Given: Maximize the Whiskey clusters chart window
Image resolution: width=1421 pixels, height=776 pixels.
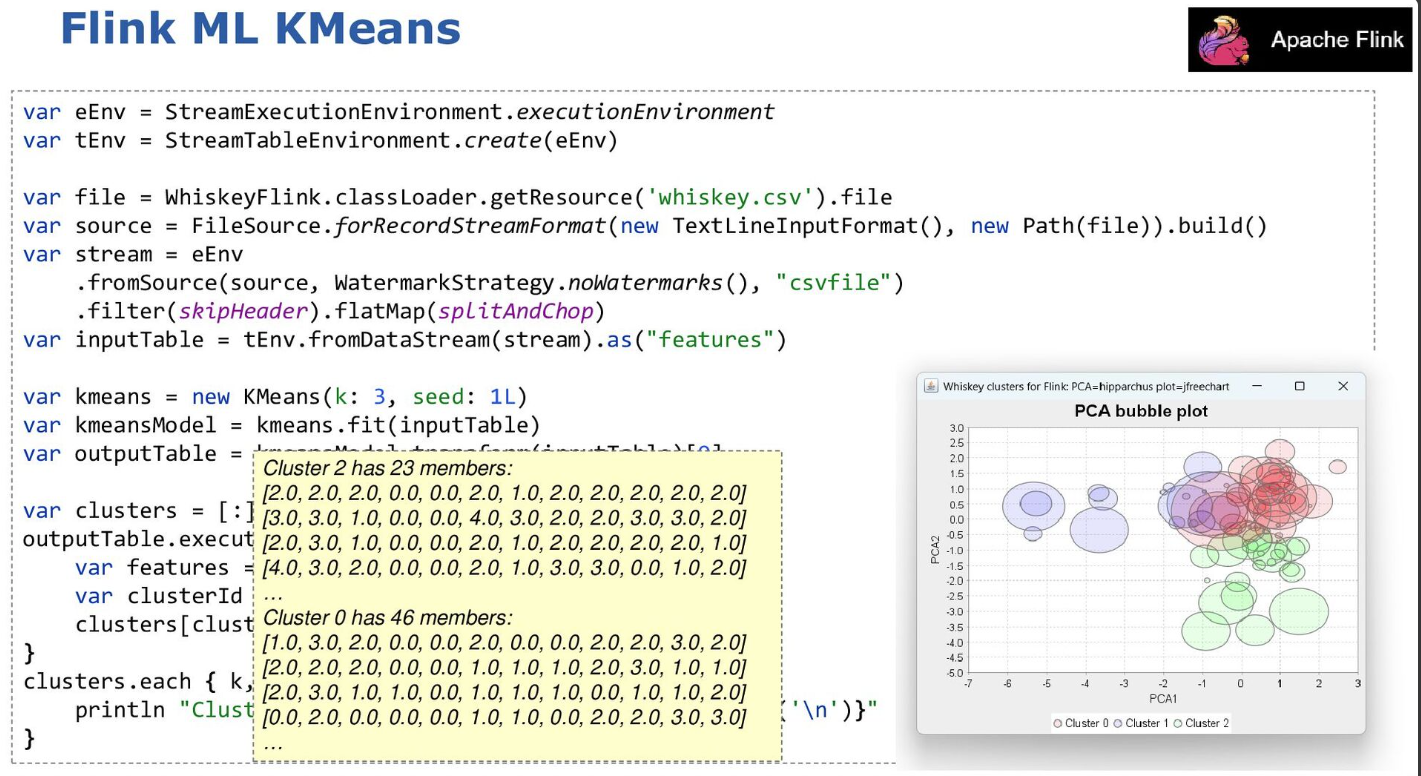Looking at the screenshot, I should click(1299, 386).
